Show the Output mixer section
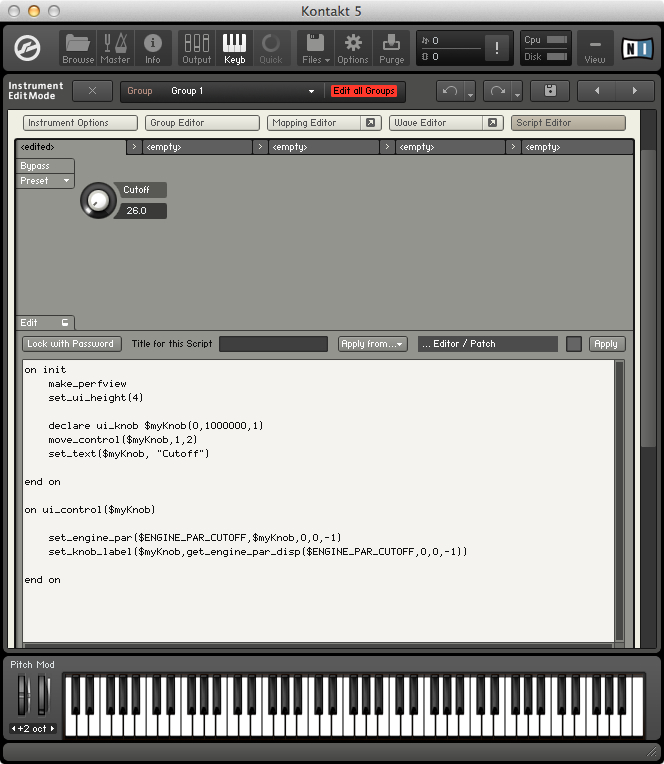This screenshot has width=664, height=764. click(196, 47)
